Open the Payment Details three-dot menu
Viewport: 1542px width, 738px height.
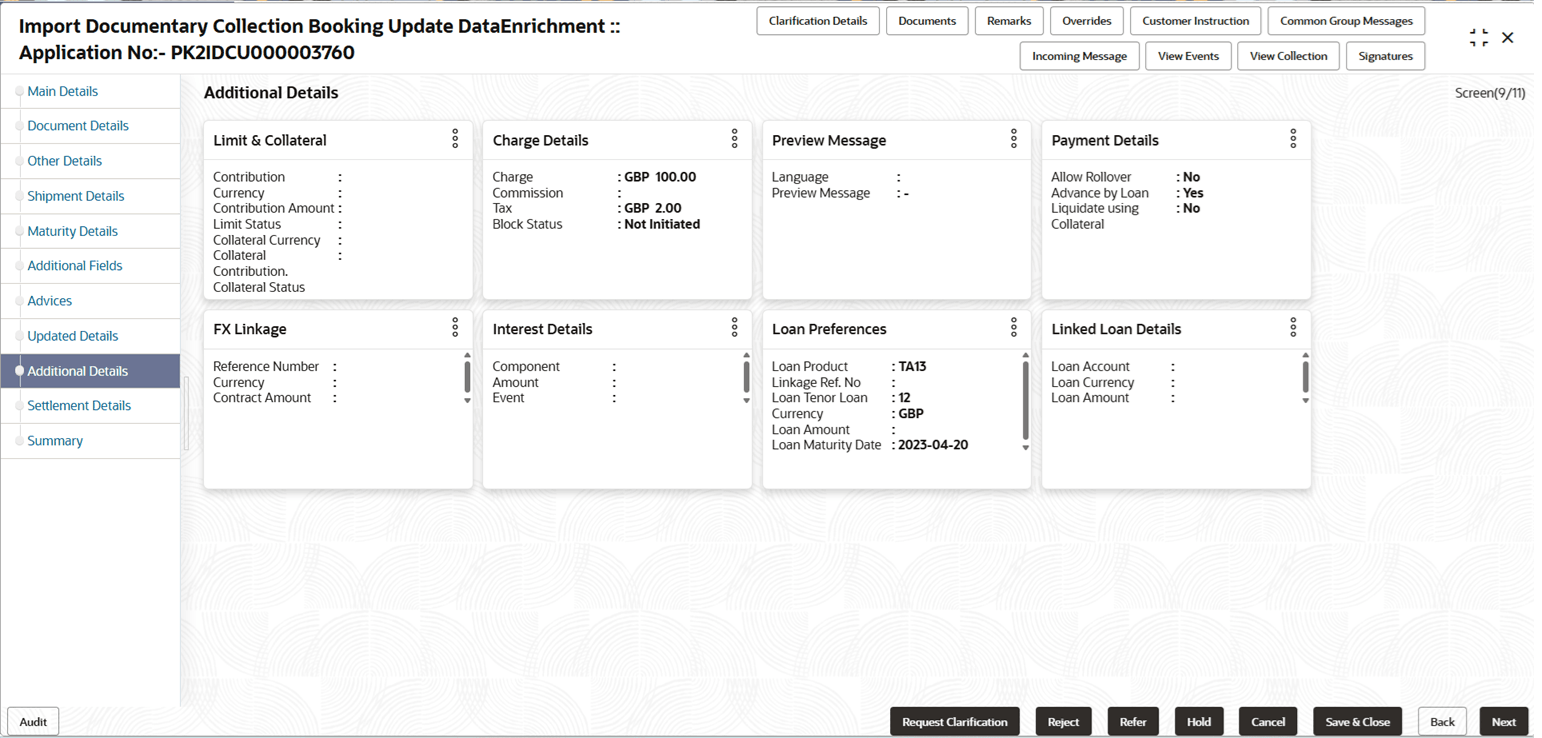pos(1293,139)
